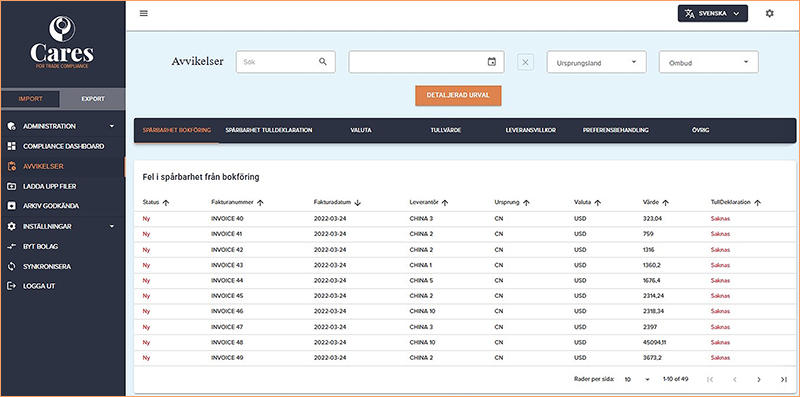Sort by Värde column arrow
Screen dimensions: 800x397
(x=665, y=203)
